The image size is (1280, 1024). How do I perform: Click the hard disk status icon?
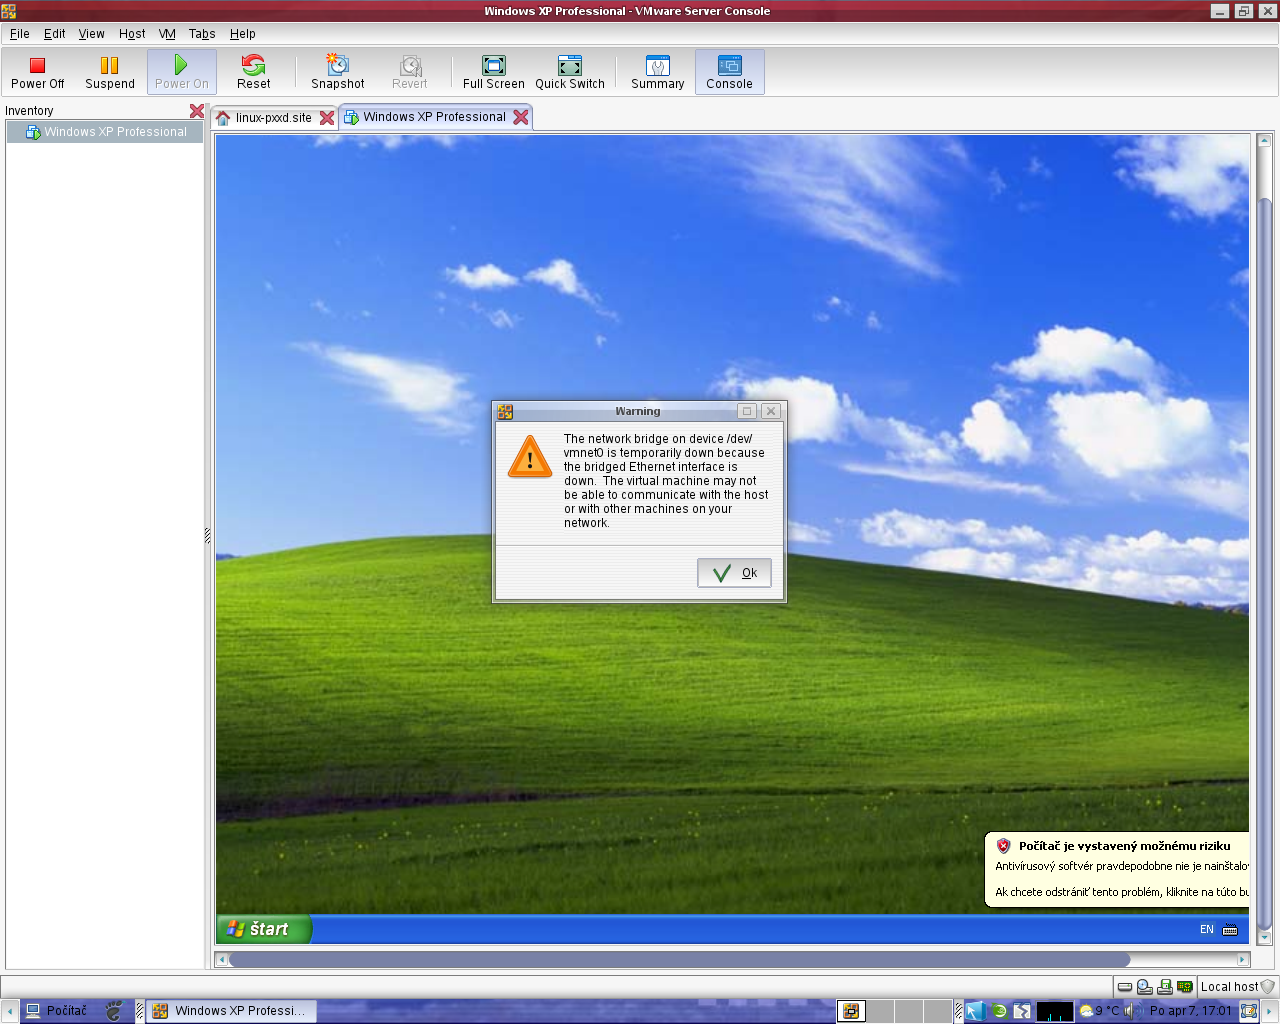click(1125, 987)
